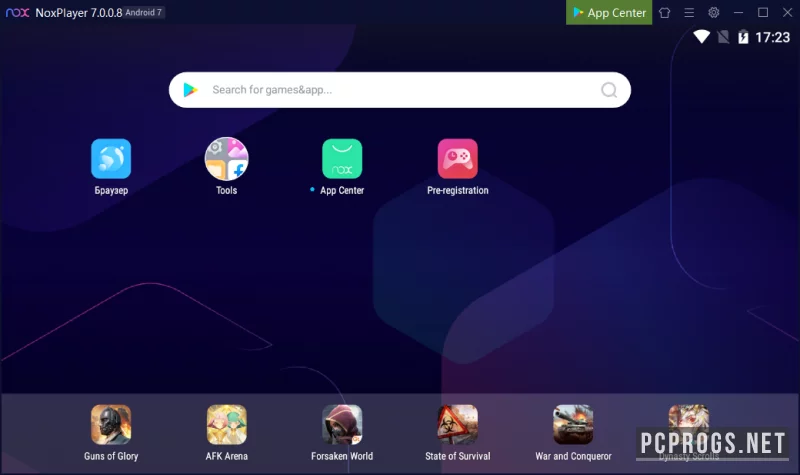The height and width of the screenshot is (475, 800).
Task: Close the NoxPlayer window
Action: point(787,12)
